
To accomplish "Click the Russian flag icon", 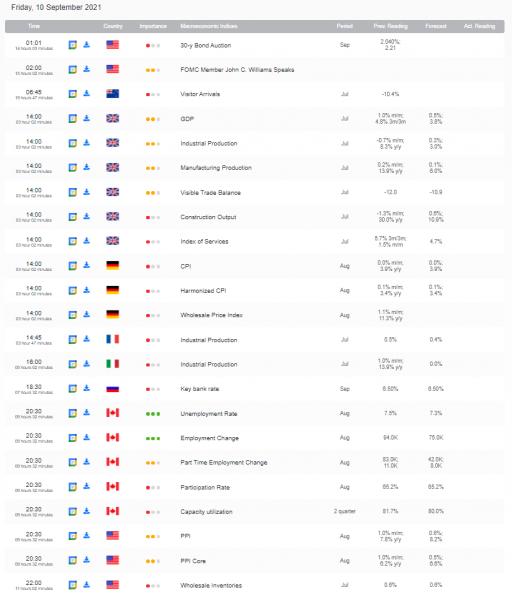I will point(113,389).
